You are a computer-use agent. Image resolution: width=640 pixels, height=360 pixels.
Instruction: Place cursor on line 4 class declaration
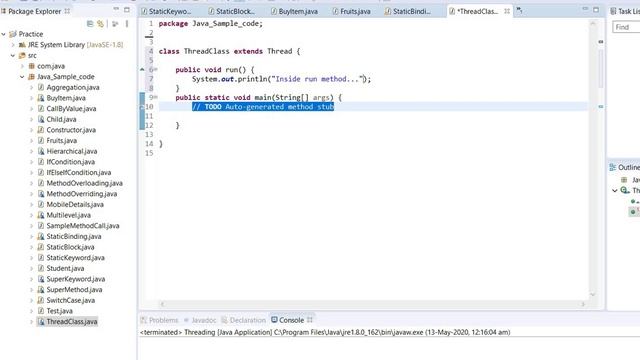[x=229, y=51]
